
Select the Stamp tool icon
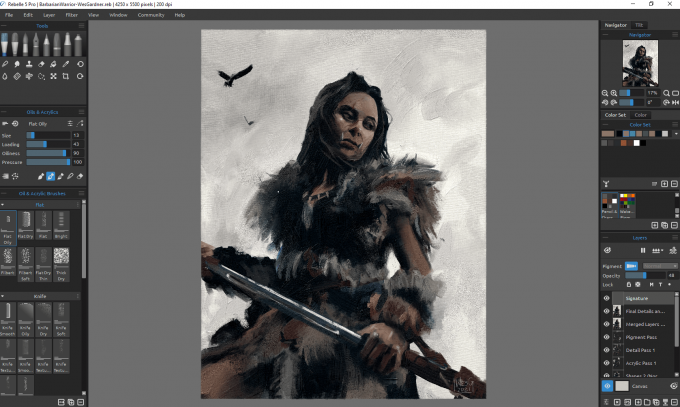[29, 64]
